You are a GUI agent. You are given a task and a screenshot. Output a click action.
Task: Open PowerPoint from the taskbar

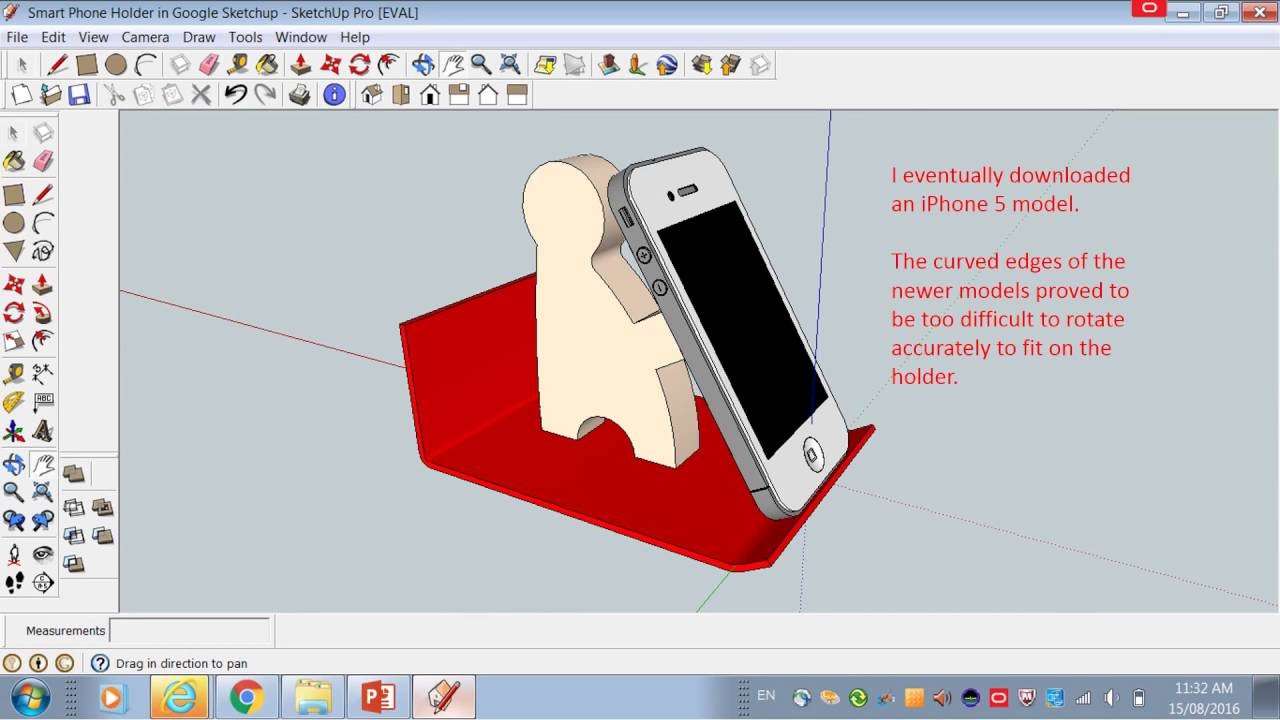tap(379, 697)
